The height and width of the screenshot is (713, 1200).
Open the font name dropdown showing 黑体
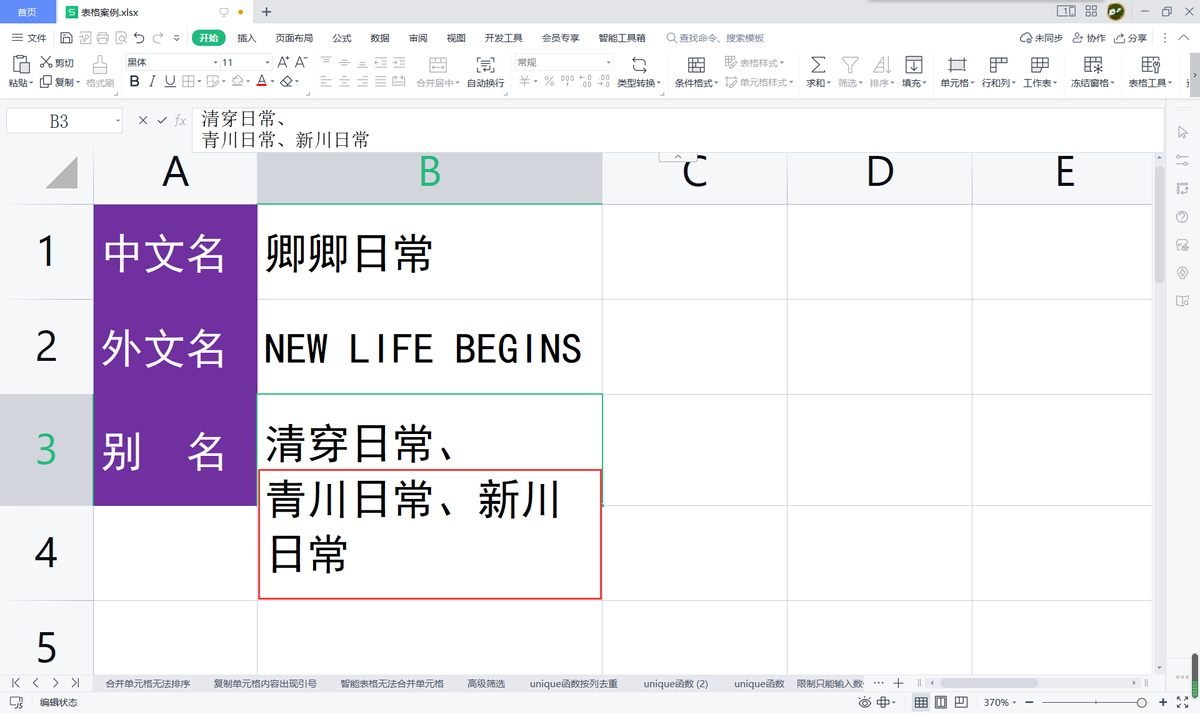215,62
